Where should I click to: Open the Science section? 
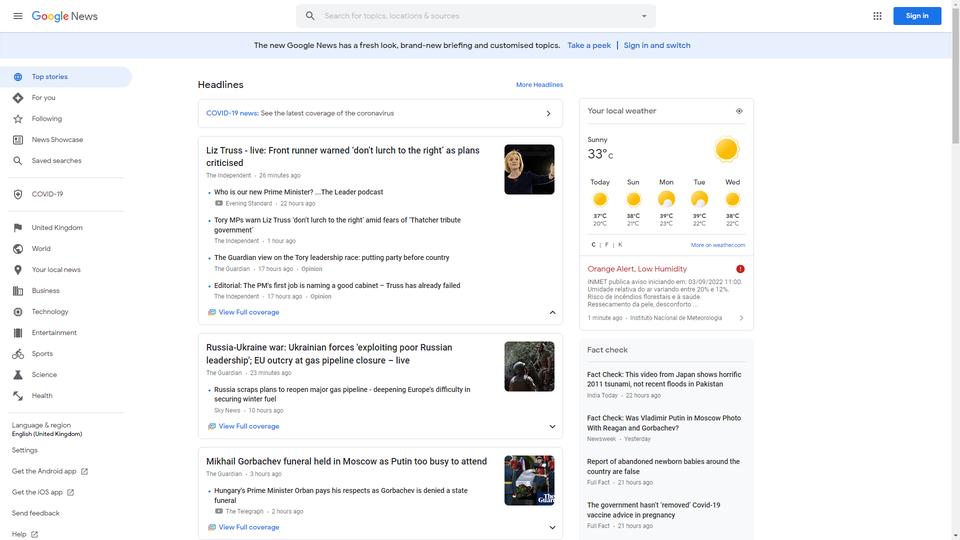[66, 375]
